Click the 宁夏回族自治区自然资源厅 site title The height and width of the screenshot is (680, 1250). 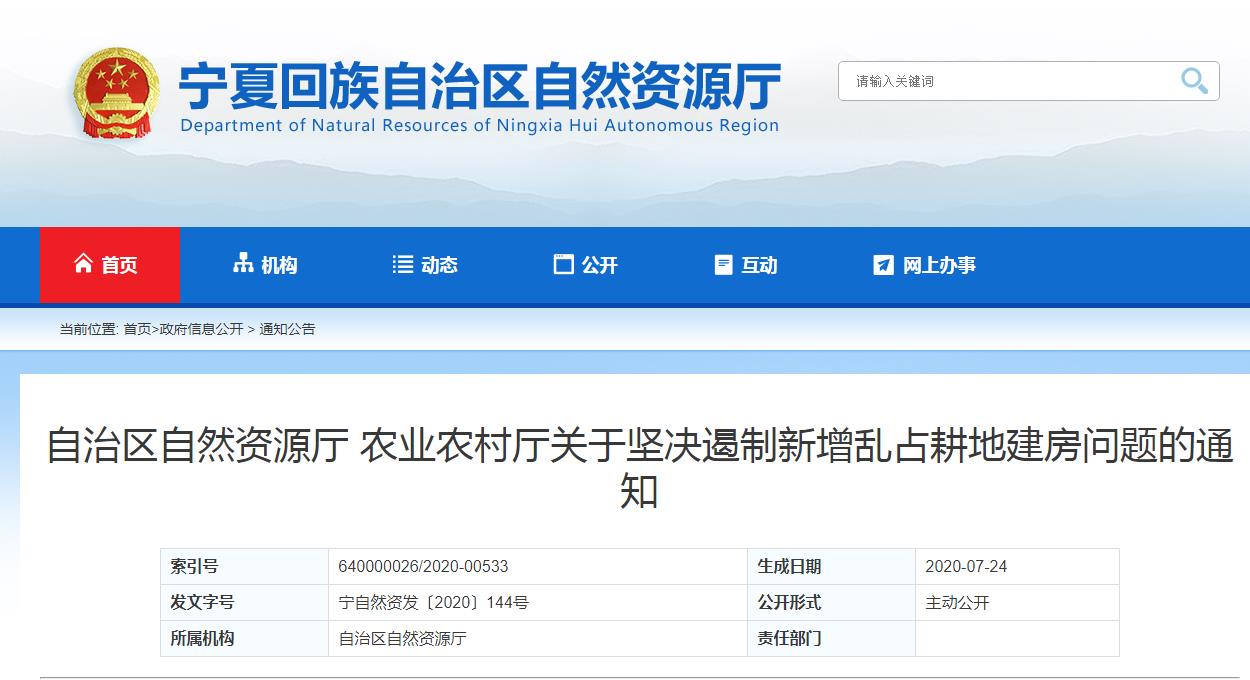(479, 87)
